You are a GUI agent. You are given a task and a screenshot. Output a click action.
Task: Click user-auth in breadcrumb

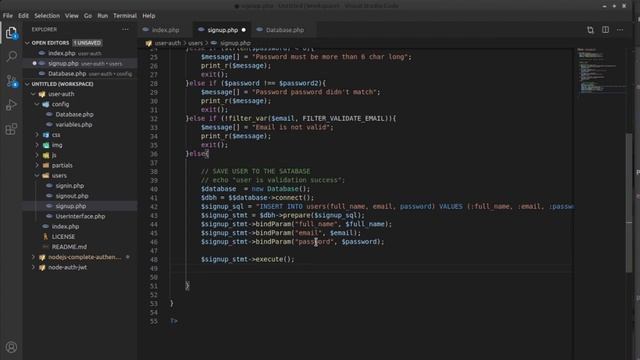(x=167, y=43)
